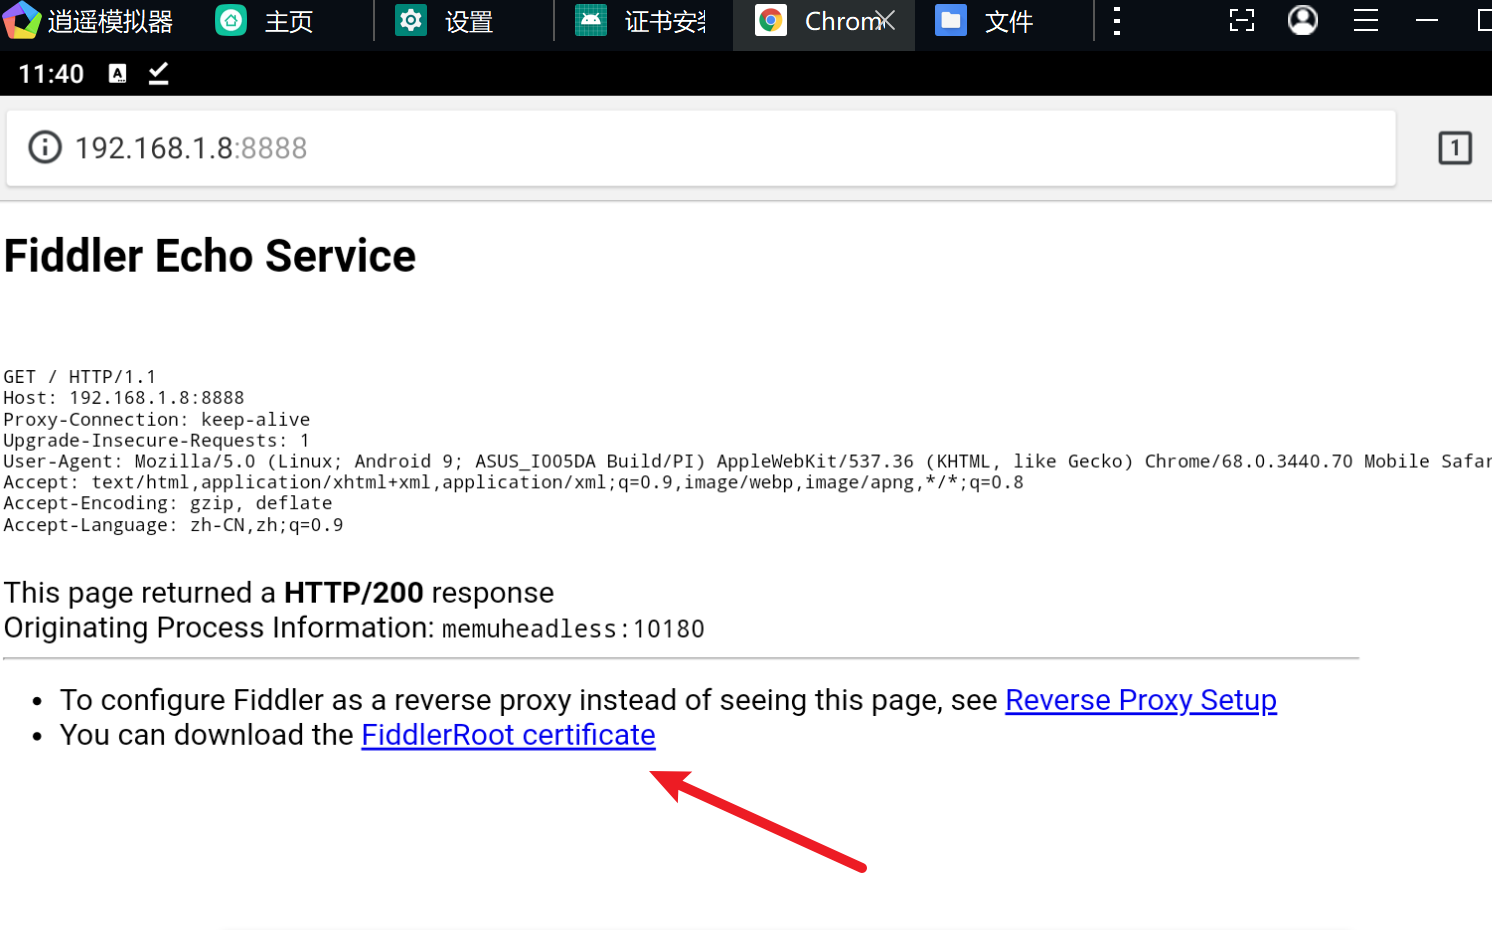Click the blue folder icon on 文件 tab
The width and height of the screenshot is (1492, 930).
tap(951, 21)
